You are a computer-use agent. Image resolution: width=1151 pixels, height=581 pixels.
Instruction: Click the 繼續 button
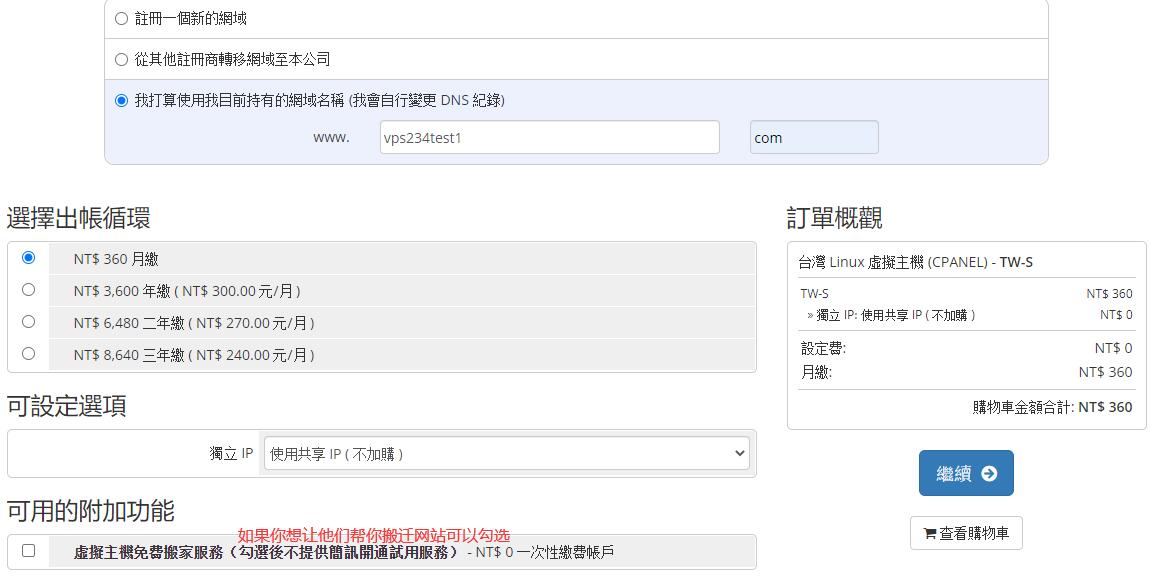tap(966, 473)
